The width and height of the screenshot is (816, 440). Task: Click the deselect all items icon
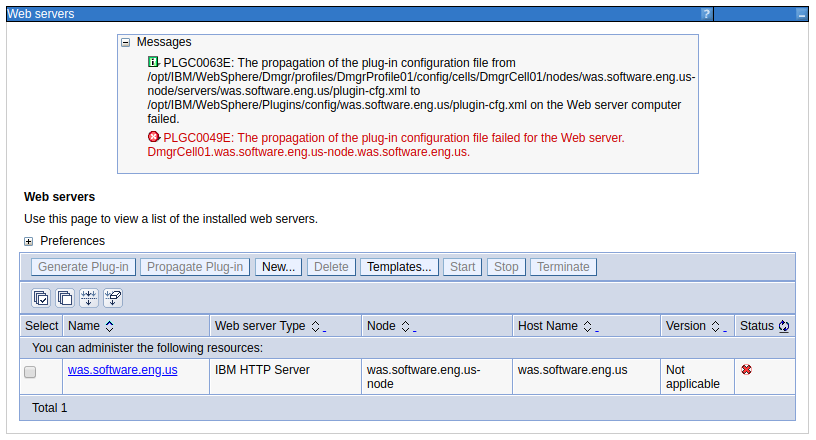click(x=65, y=298)
